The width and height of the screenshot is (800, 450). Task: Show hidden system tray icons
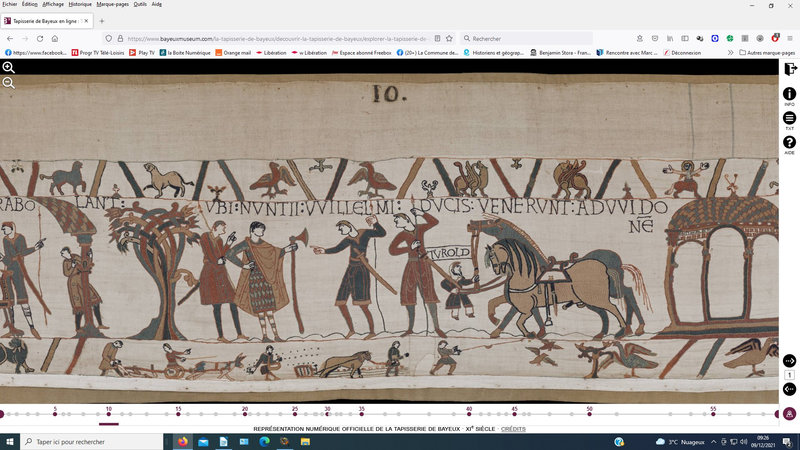(713, 442)
